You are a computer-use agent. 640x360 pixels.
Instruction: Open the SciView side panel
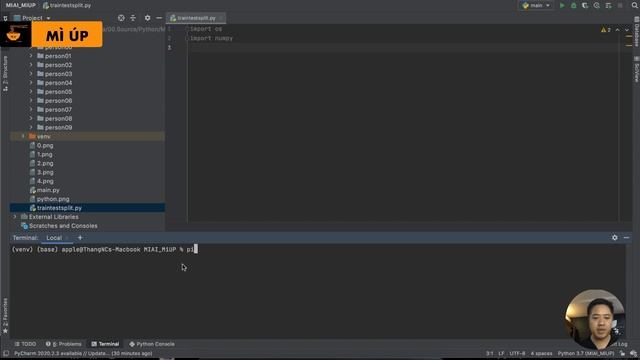point(636,69)
